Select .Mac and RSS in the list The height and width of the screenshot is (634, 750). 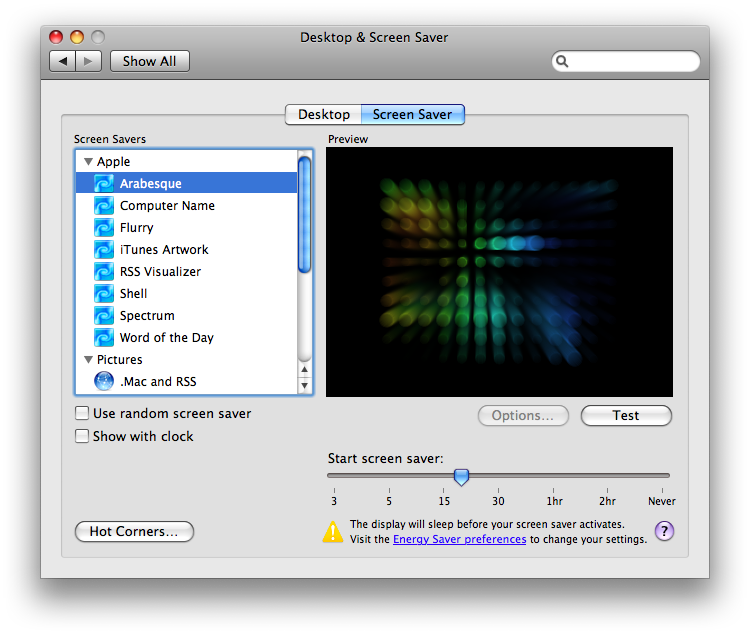point(187,381)
